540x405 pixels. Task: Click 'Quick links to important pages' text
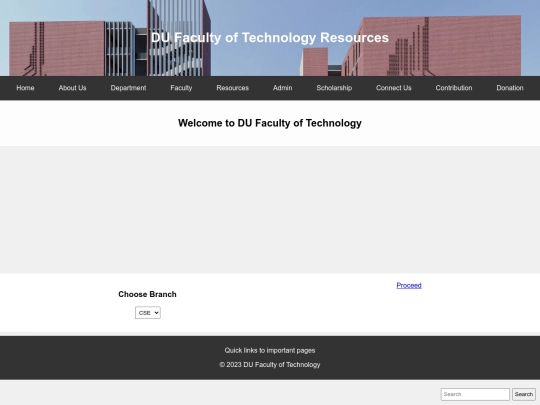coord(270,350)
